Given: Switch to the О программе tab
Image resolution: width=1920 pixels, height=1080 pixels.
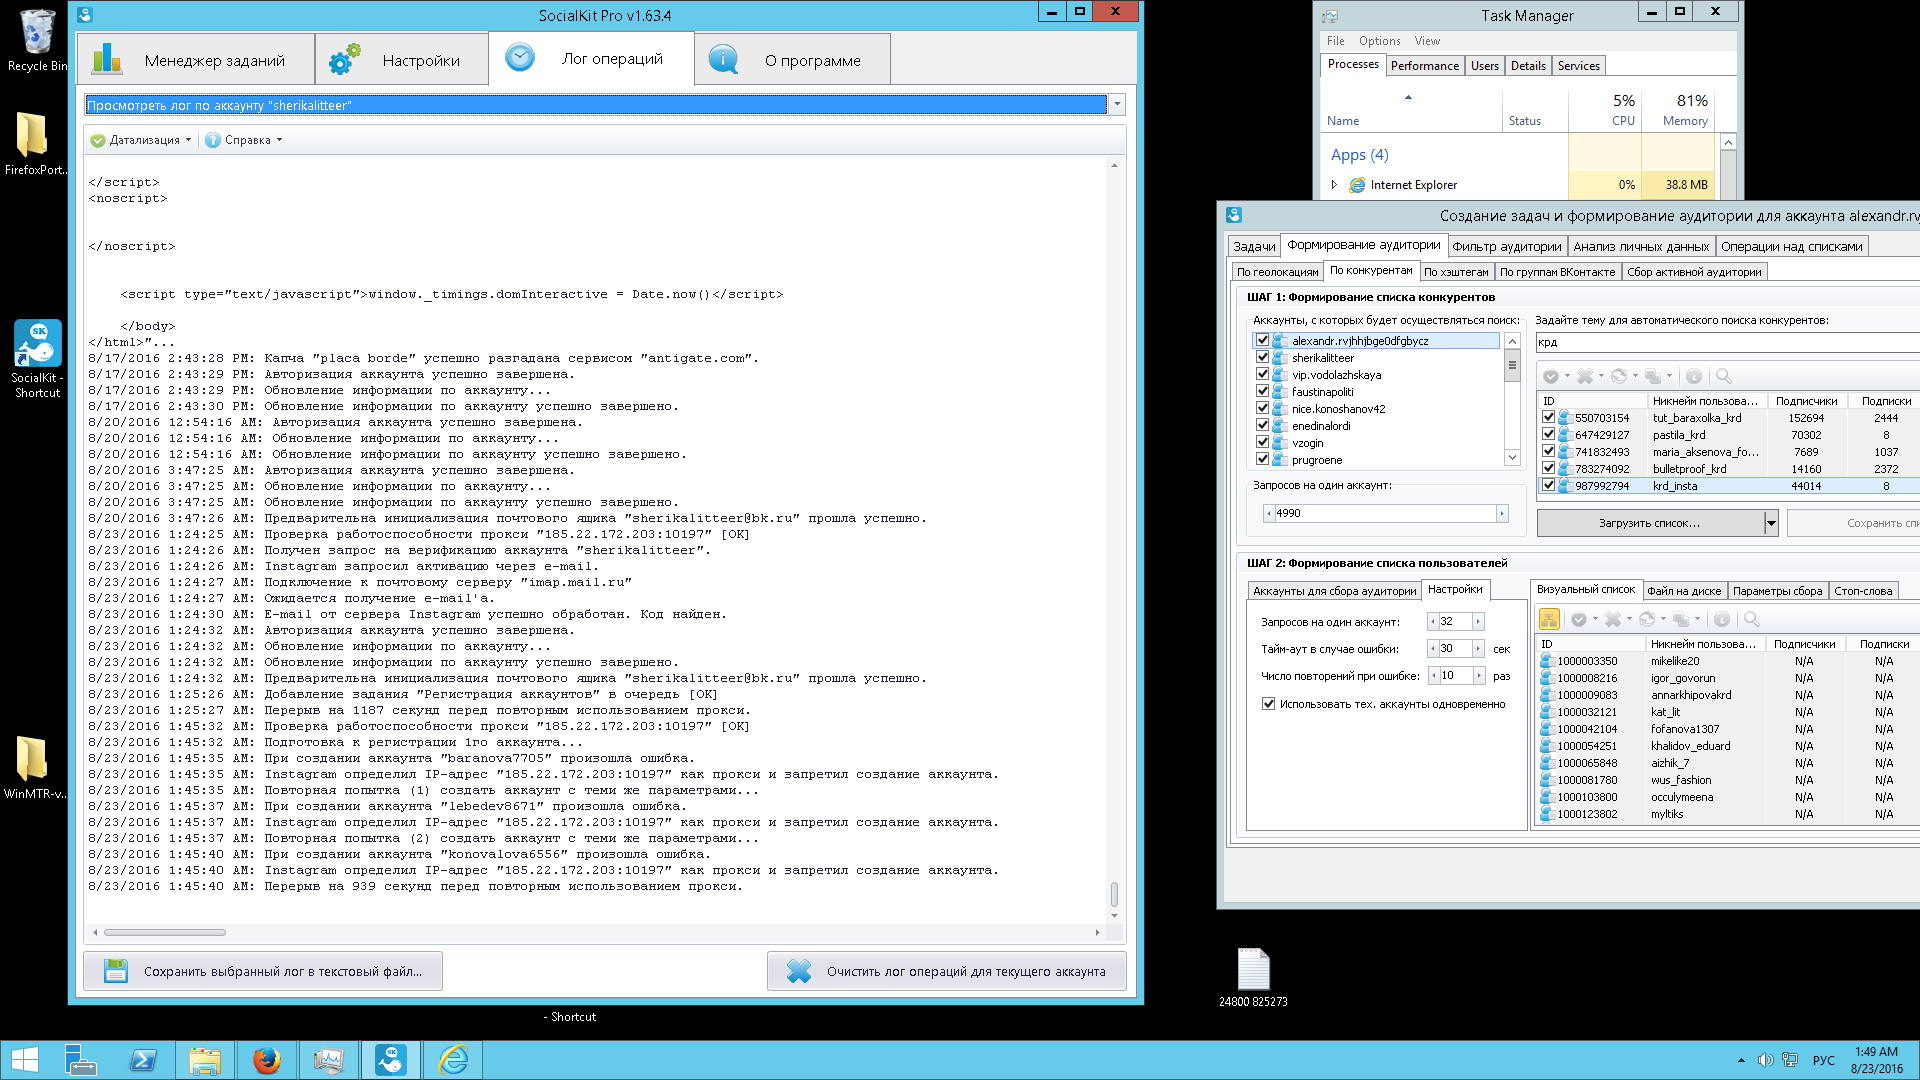Looking at the screenshot, I should (x=792, y=60).
